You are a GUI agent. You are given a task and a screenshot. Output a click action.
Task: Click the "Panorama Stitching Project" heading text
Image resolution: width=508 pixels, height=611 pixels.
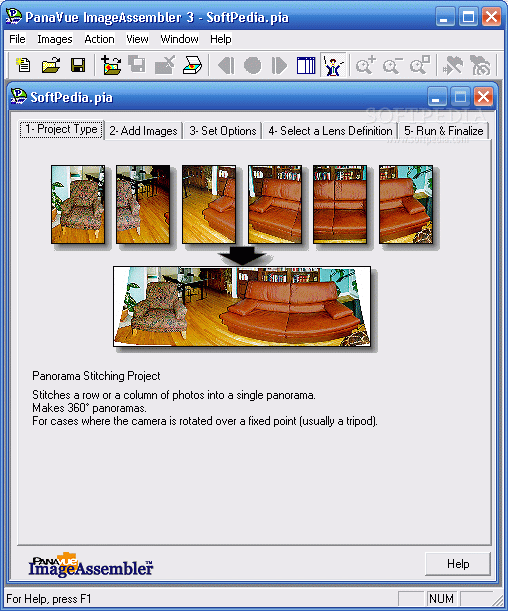96,376
